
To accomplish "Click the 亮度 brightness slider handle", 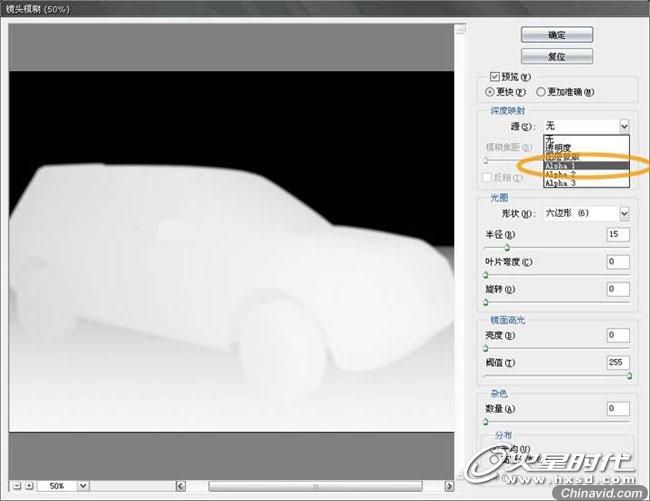I will click(x=486, y=349).
